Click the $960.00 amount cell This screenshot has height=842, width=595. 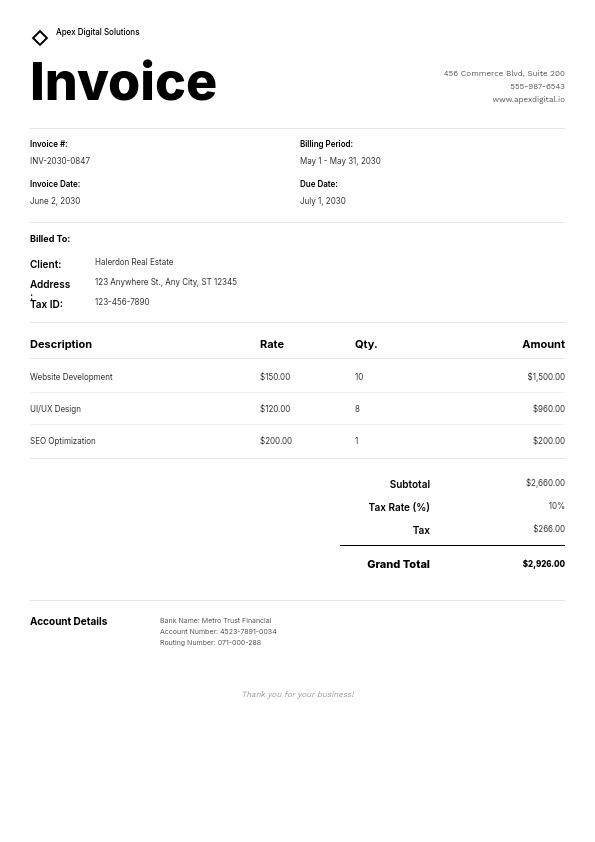click(x=548, y=409)
